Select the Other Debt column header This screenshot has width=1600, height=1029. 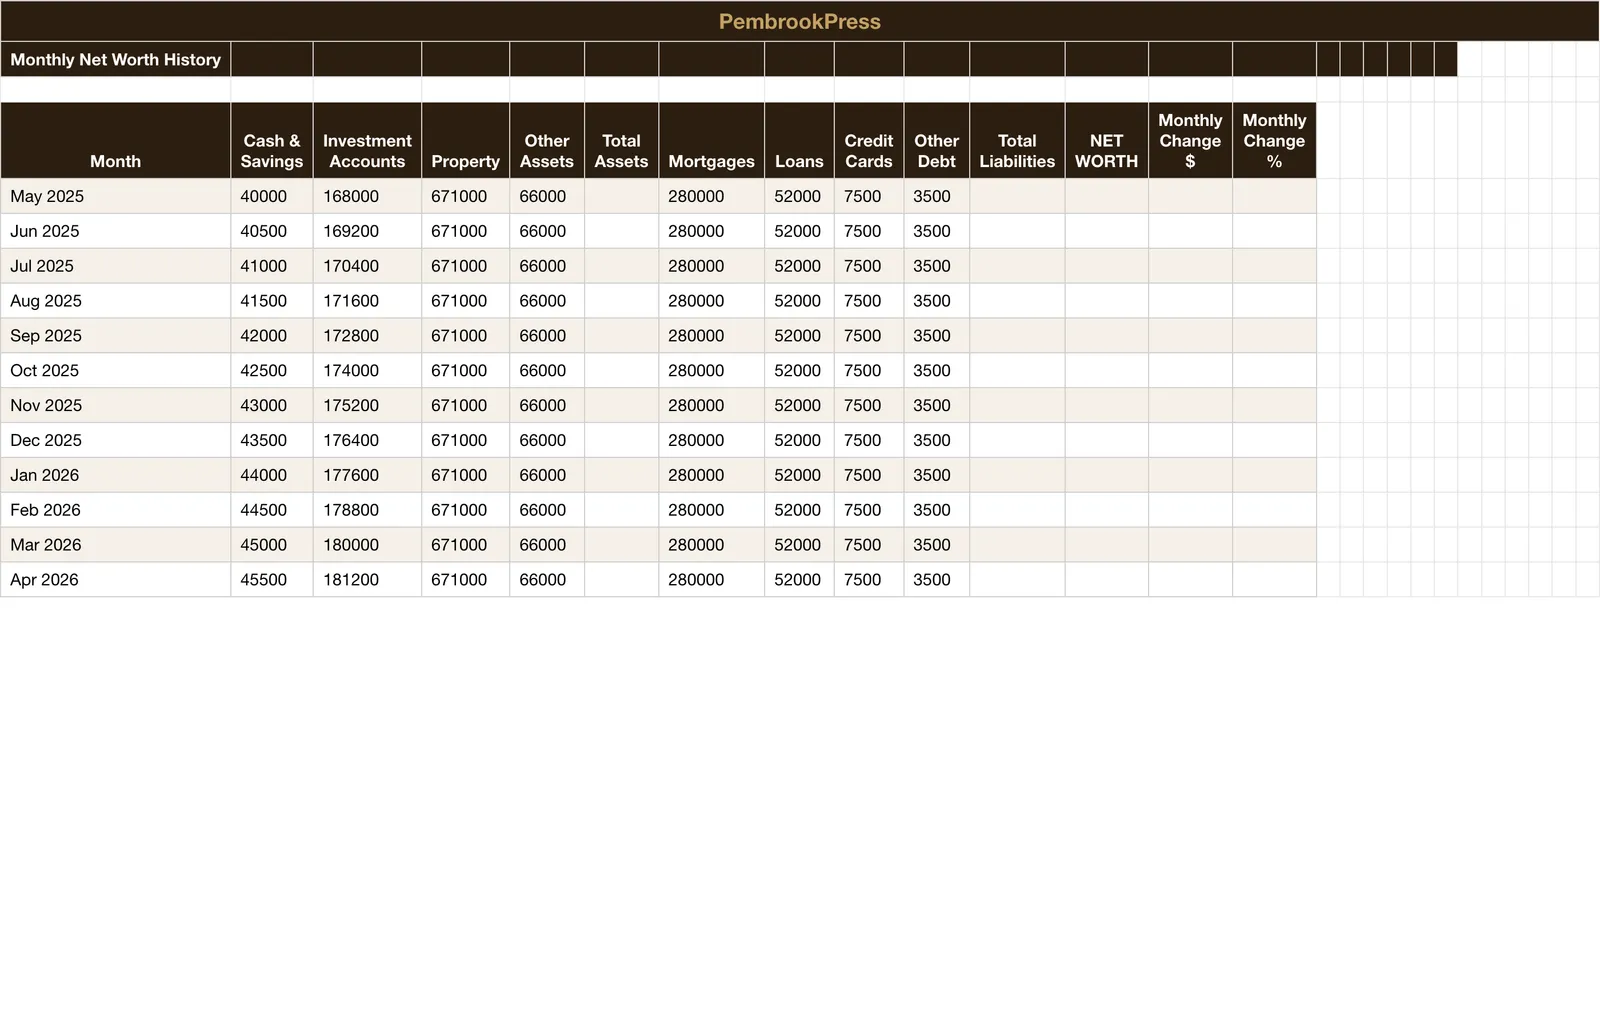(937, 141)
